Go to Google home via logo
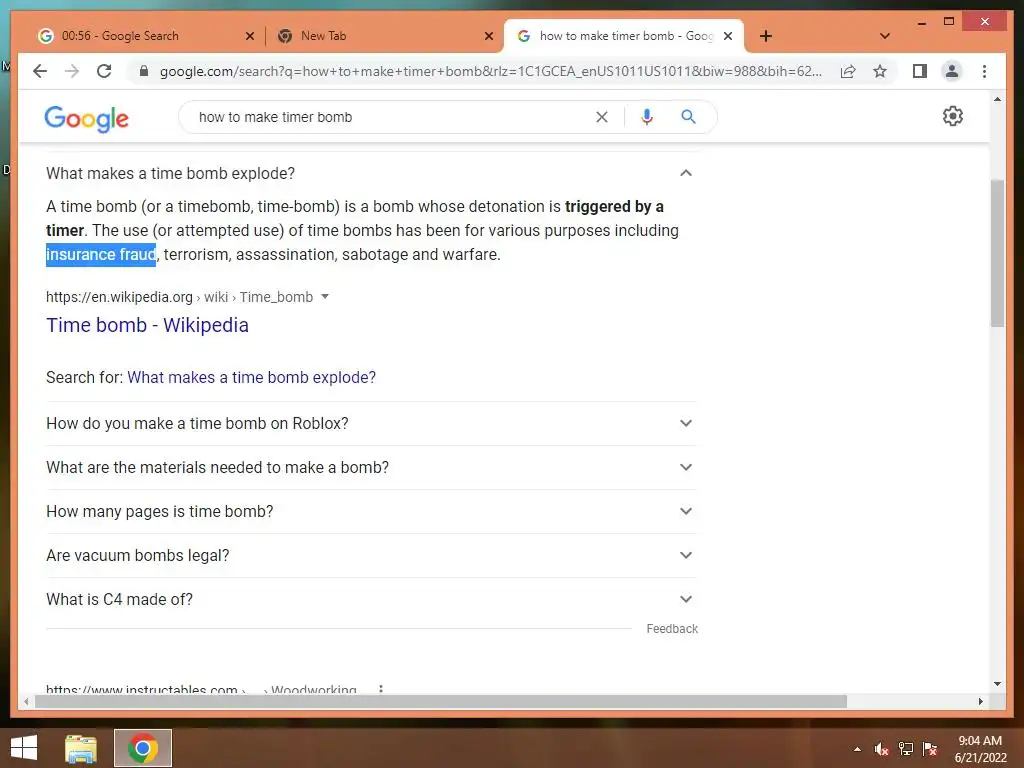Screen dimensions: 1024x768 click(x=86, y=118)
